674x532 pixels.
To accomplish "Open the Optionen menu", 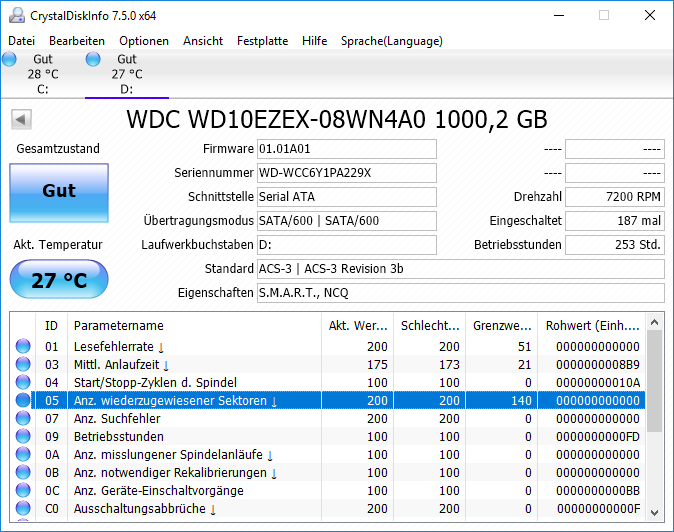I will [144, 41].
